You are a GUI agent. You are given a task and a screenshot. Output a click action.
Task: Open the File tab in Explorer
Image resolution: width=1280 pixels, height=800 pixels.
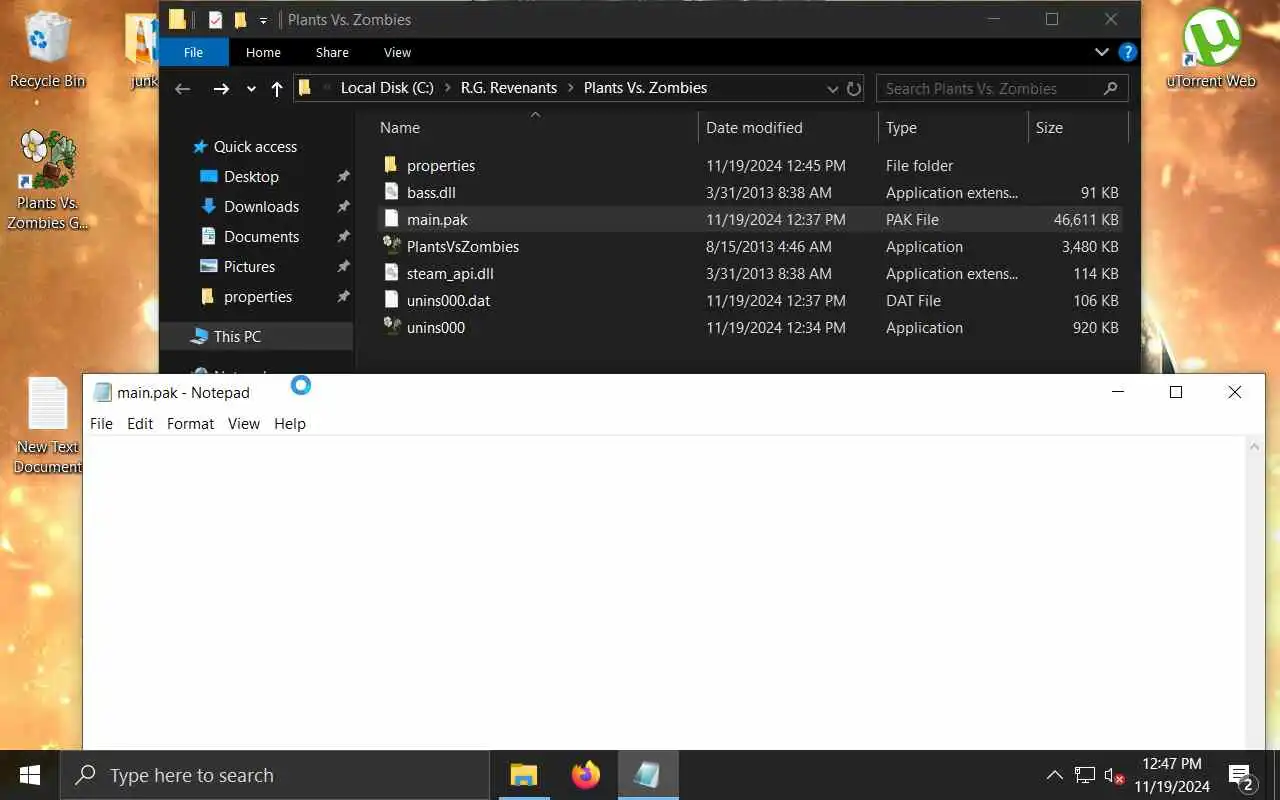pos(194,52)
